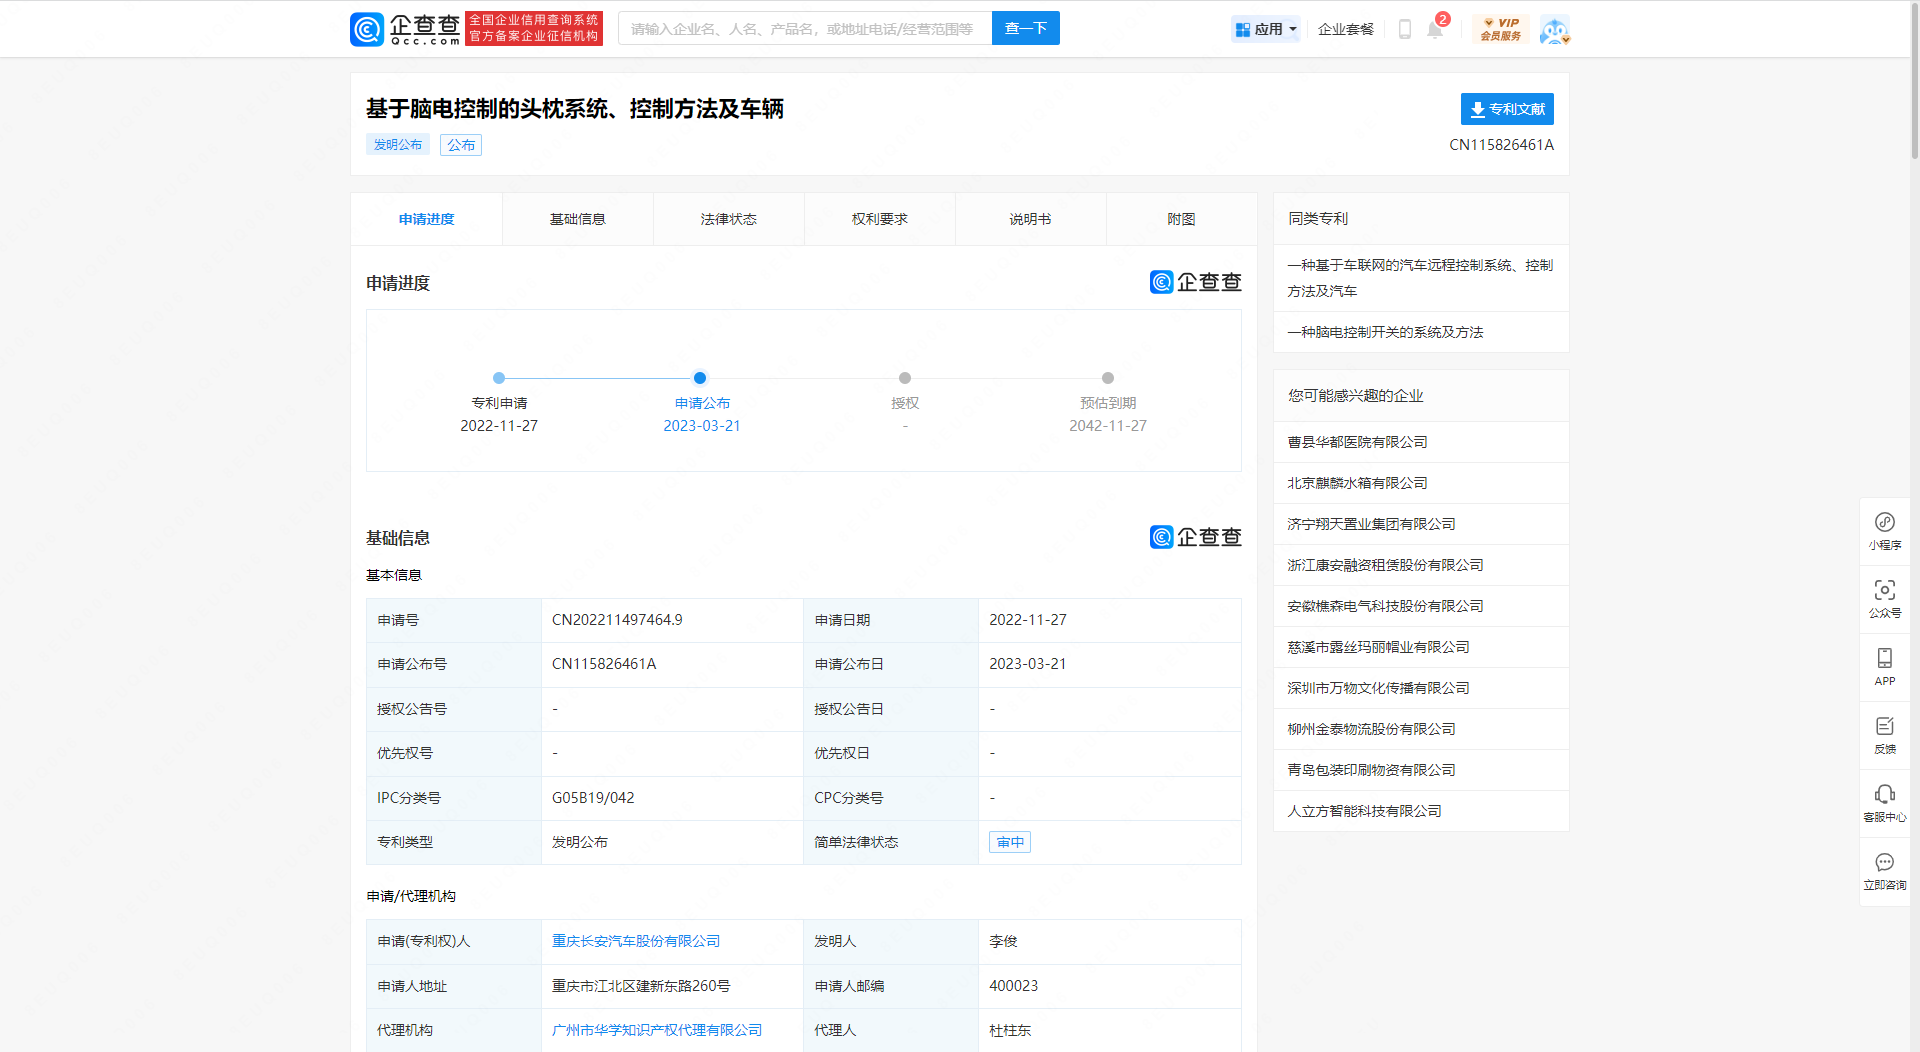Click applicant postcode 400023
The image size is (1920, 1052).
(x=1013, y=986)
